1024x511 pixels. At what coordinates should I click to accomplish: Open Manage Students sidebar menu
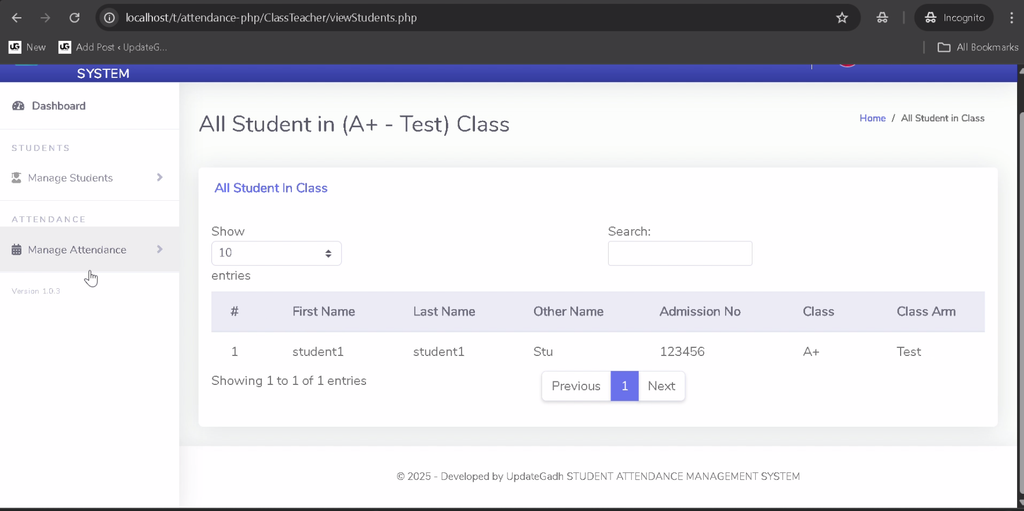[x=89, y=178]
